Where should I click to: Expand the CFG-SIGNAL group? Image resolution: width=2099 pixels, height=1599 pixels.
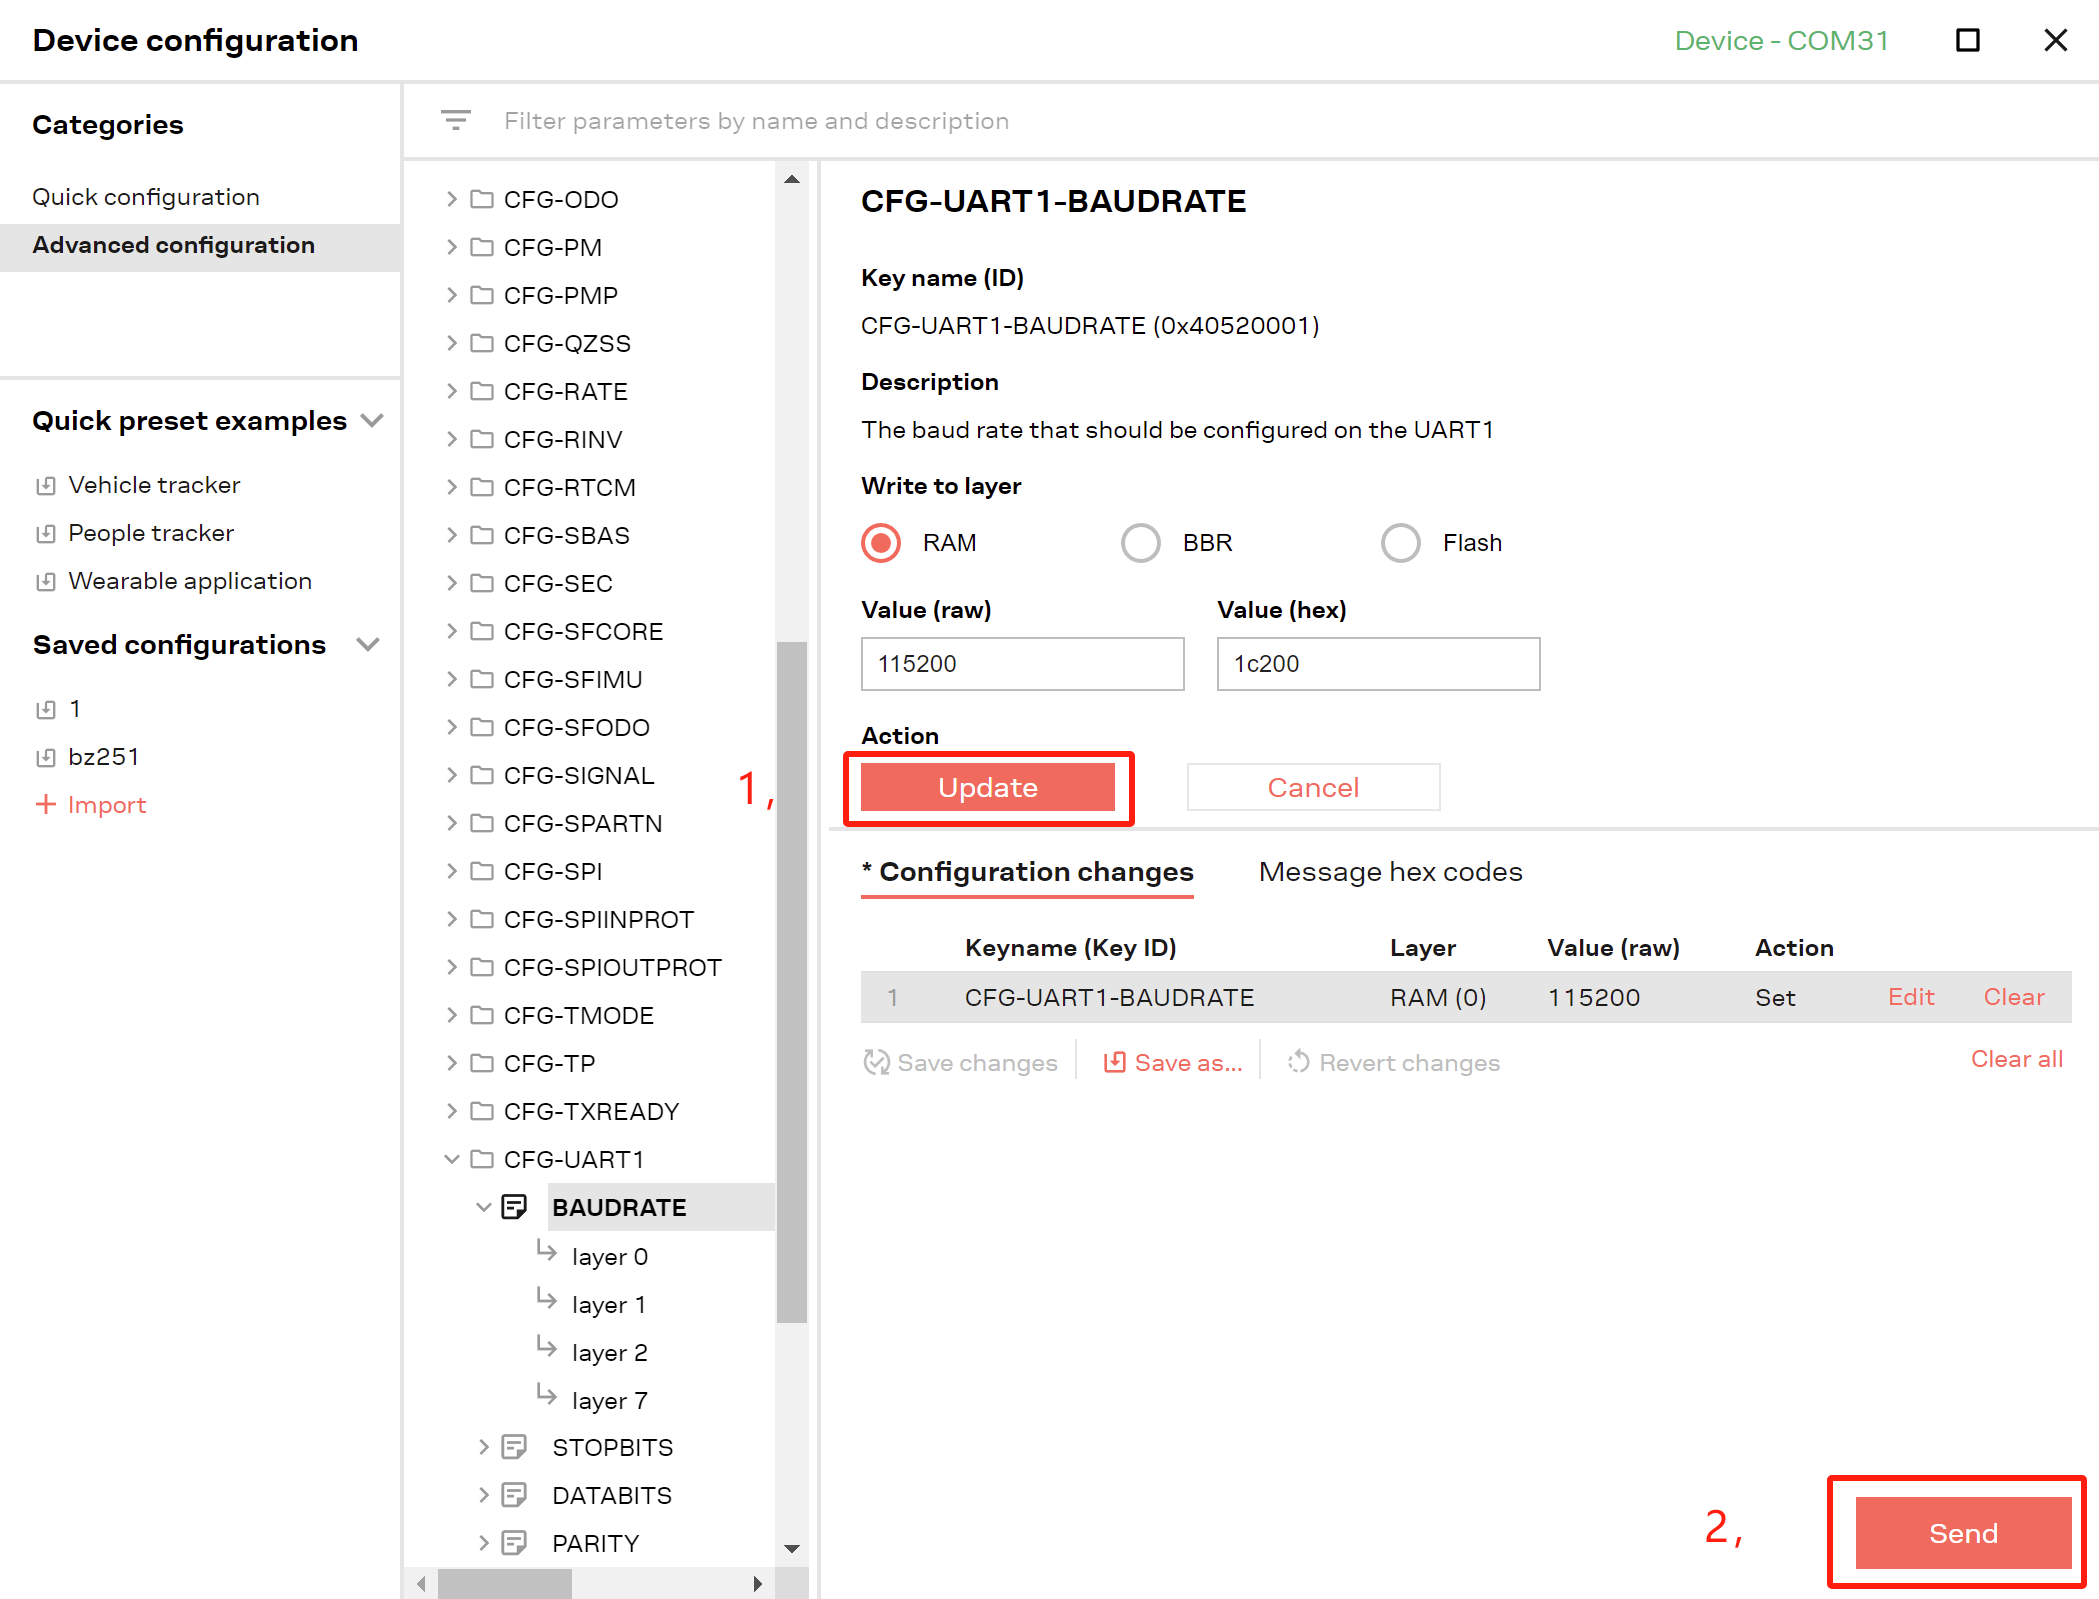[451, 775]
